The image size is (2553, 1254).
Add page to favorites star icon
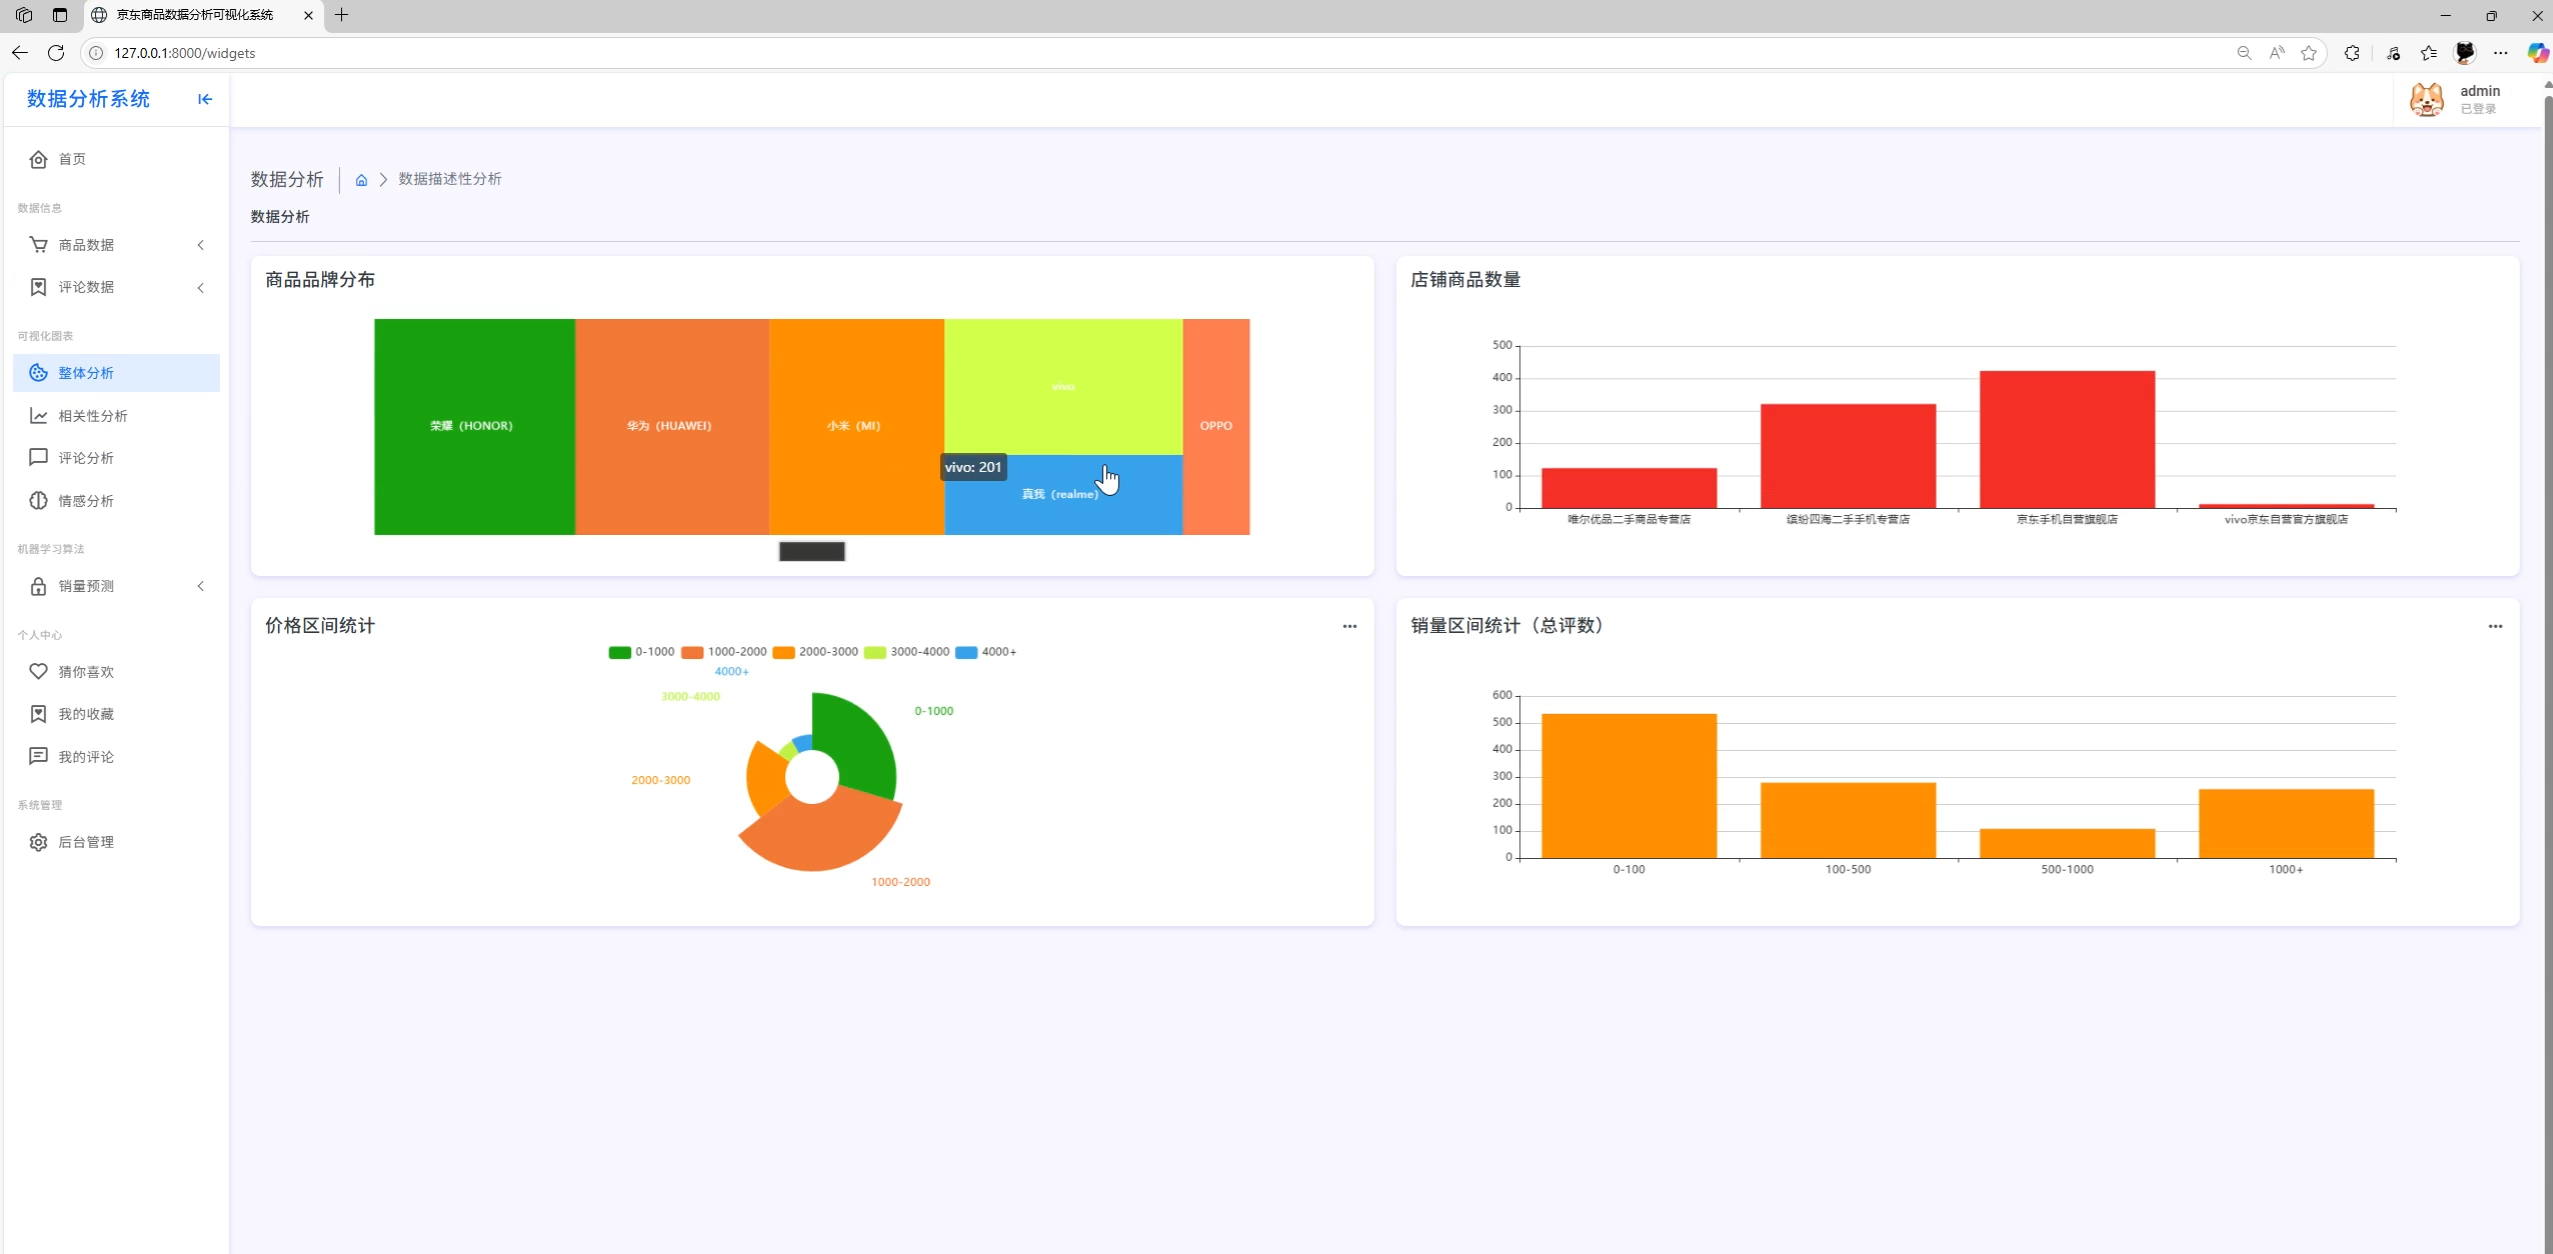point(2309,53)
